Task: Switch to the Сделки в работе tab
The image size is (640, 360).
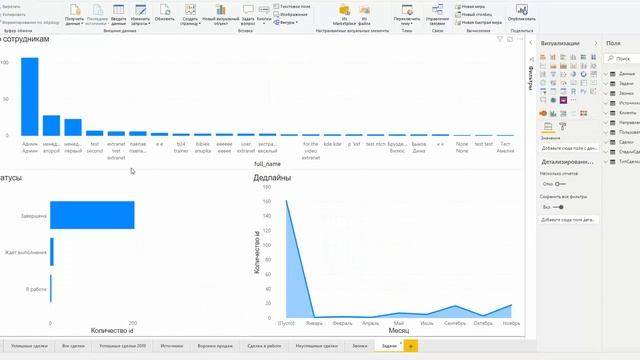Action: pos(264,346)
